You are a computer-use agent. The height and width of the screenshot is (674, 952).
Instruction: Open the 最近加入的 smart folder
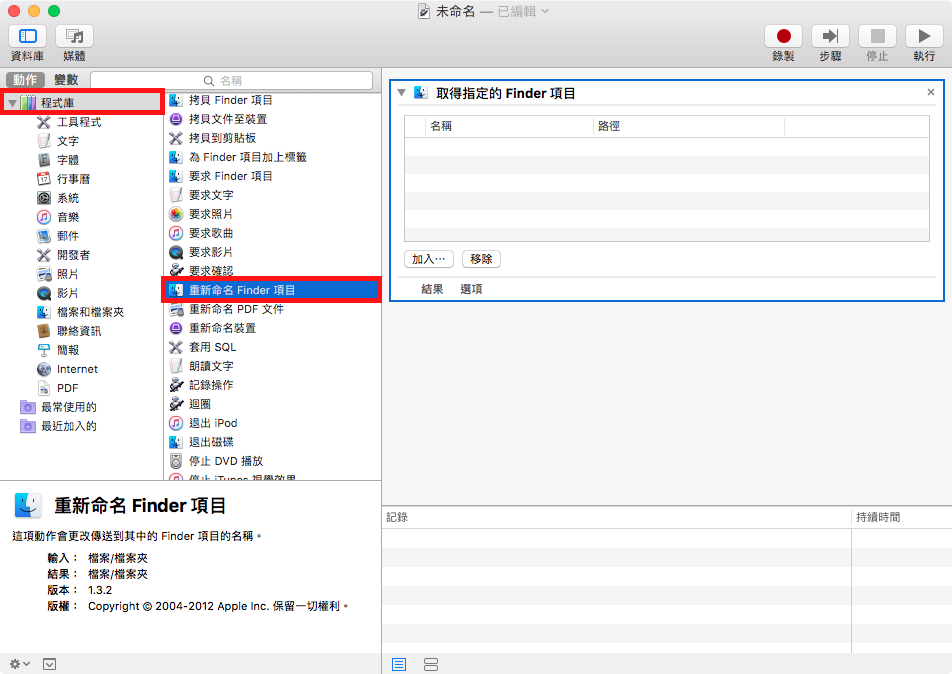click(x=69, y=426)
